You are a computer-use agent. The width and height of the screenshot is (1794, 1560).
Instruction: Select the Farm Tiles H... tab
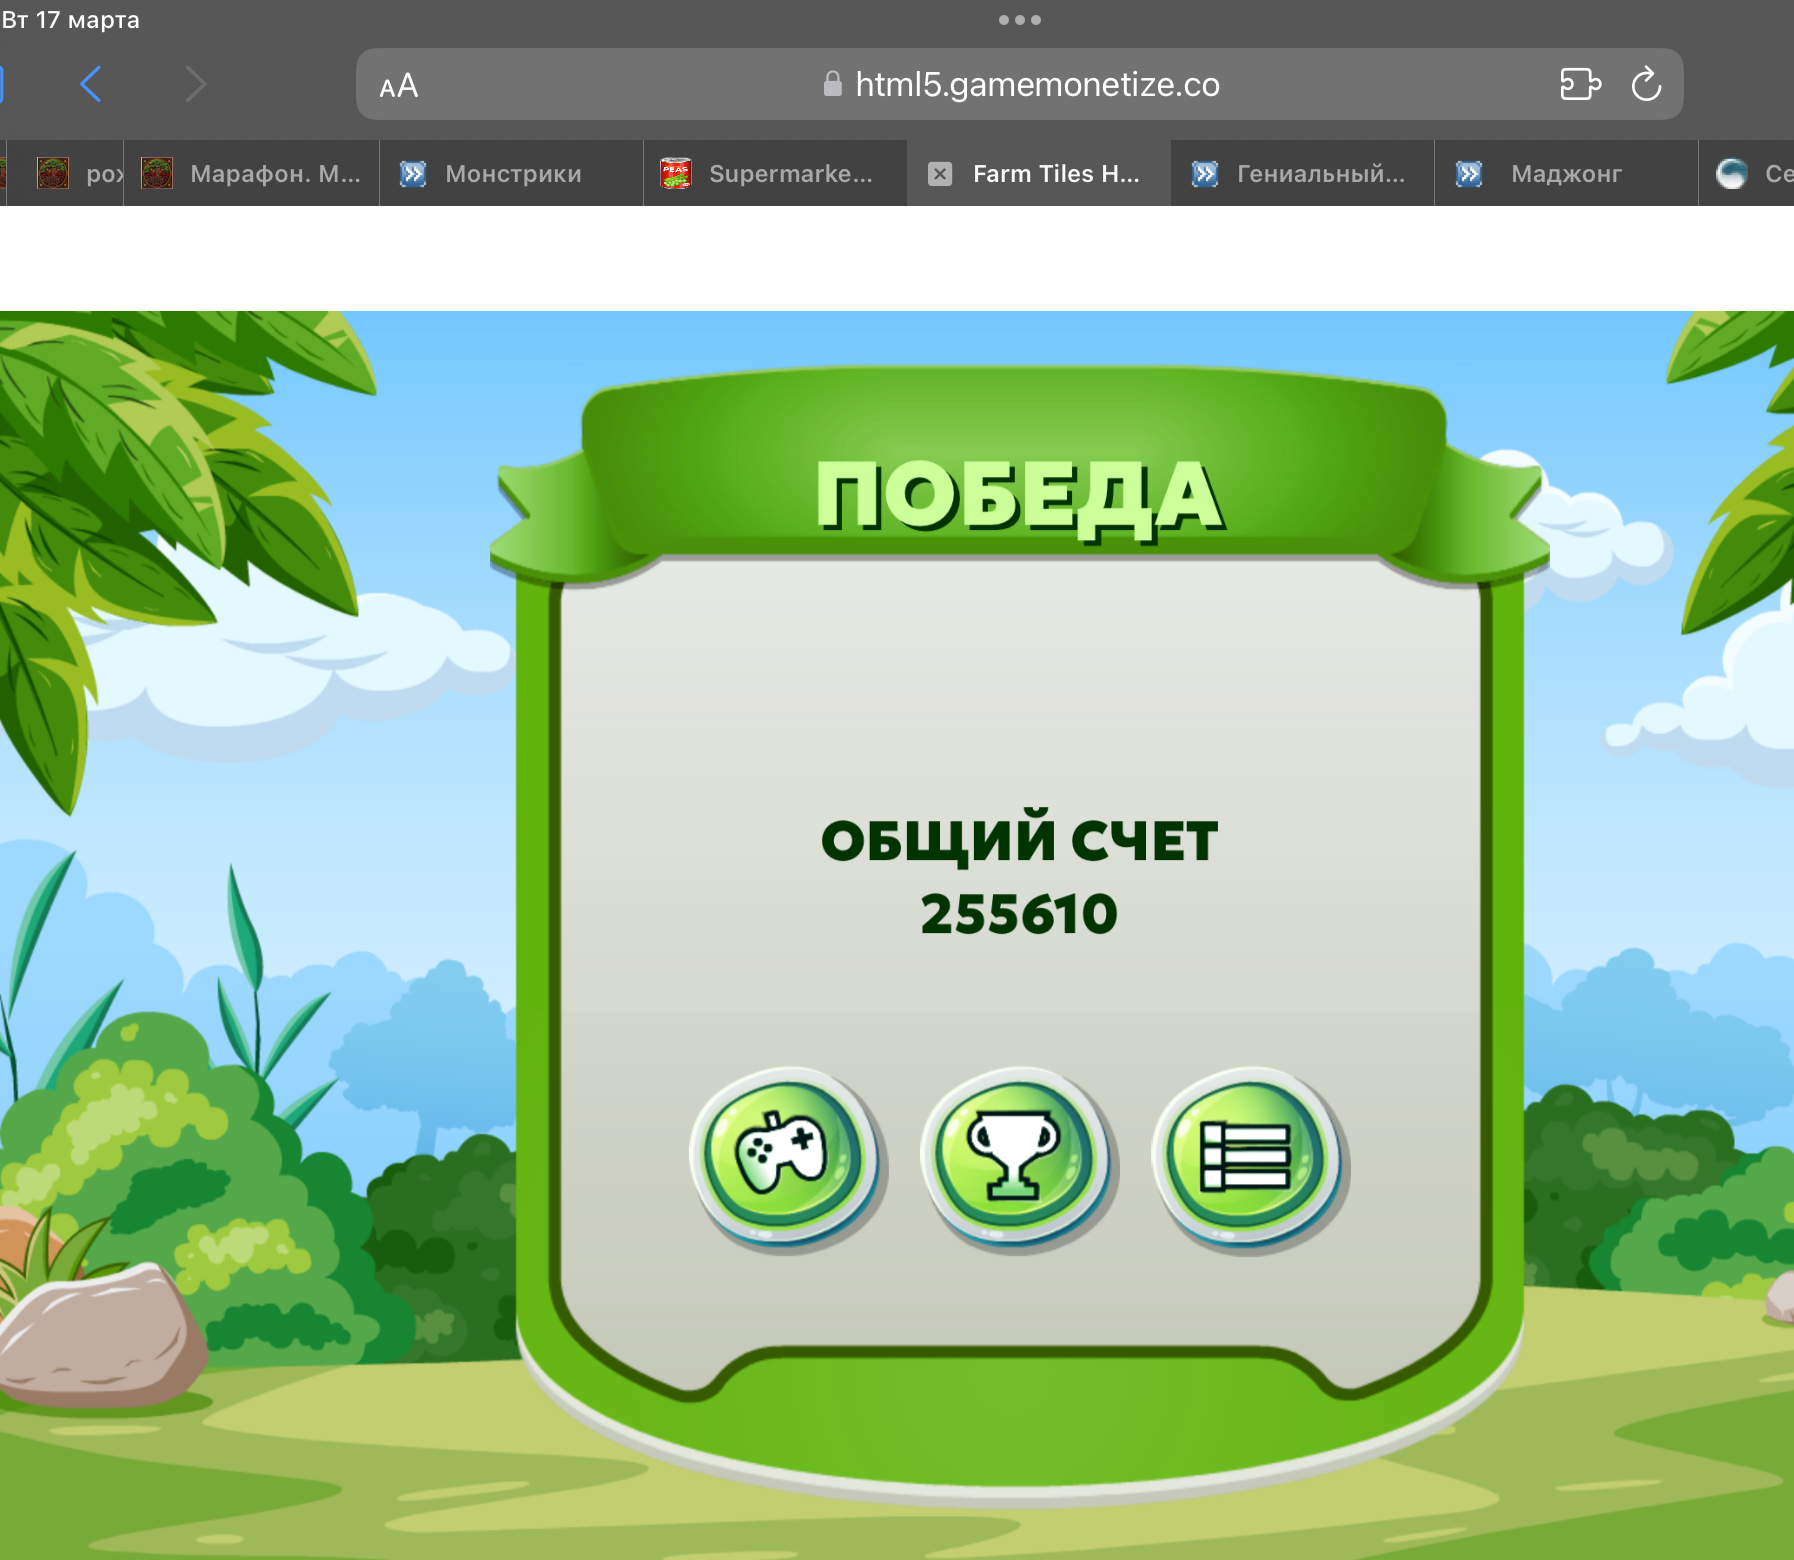1055,174
